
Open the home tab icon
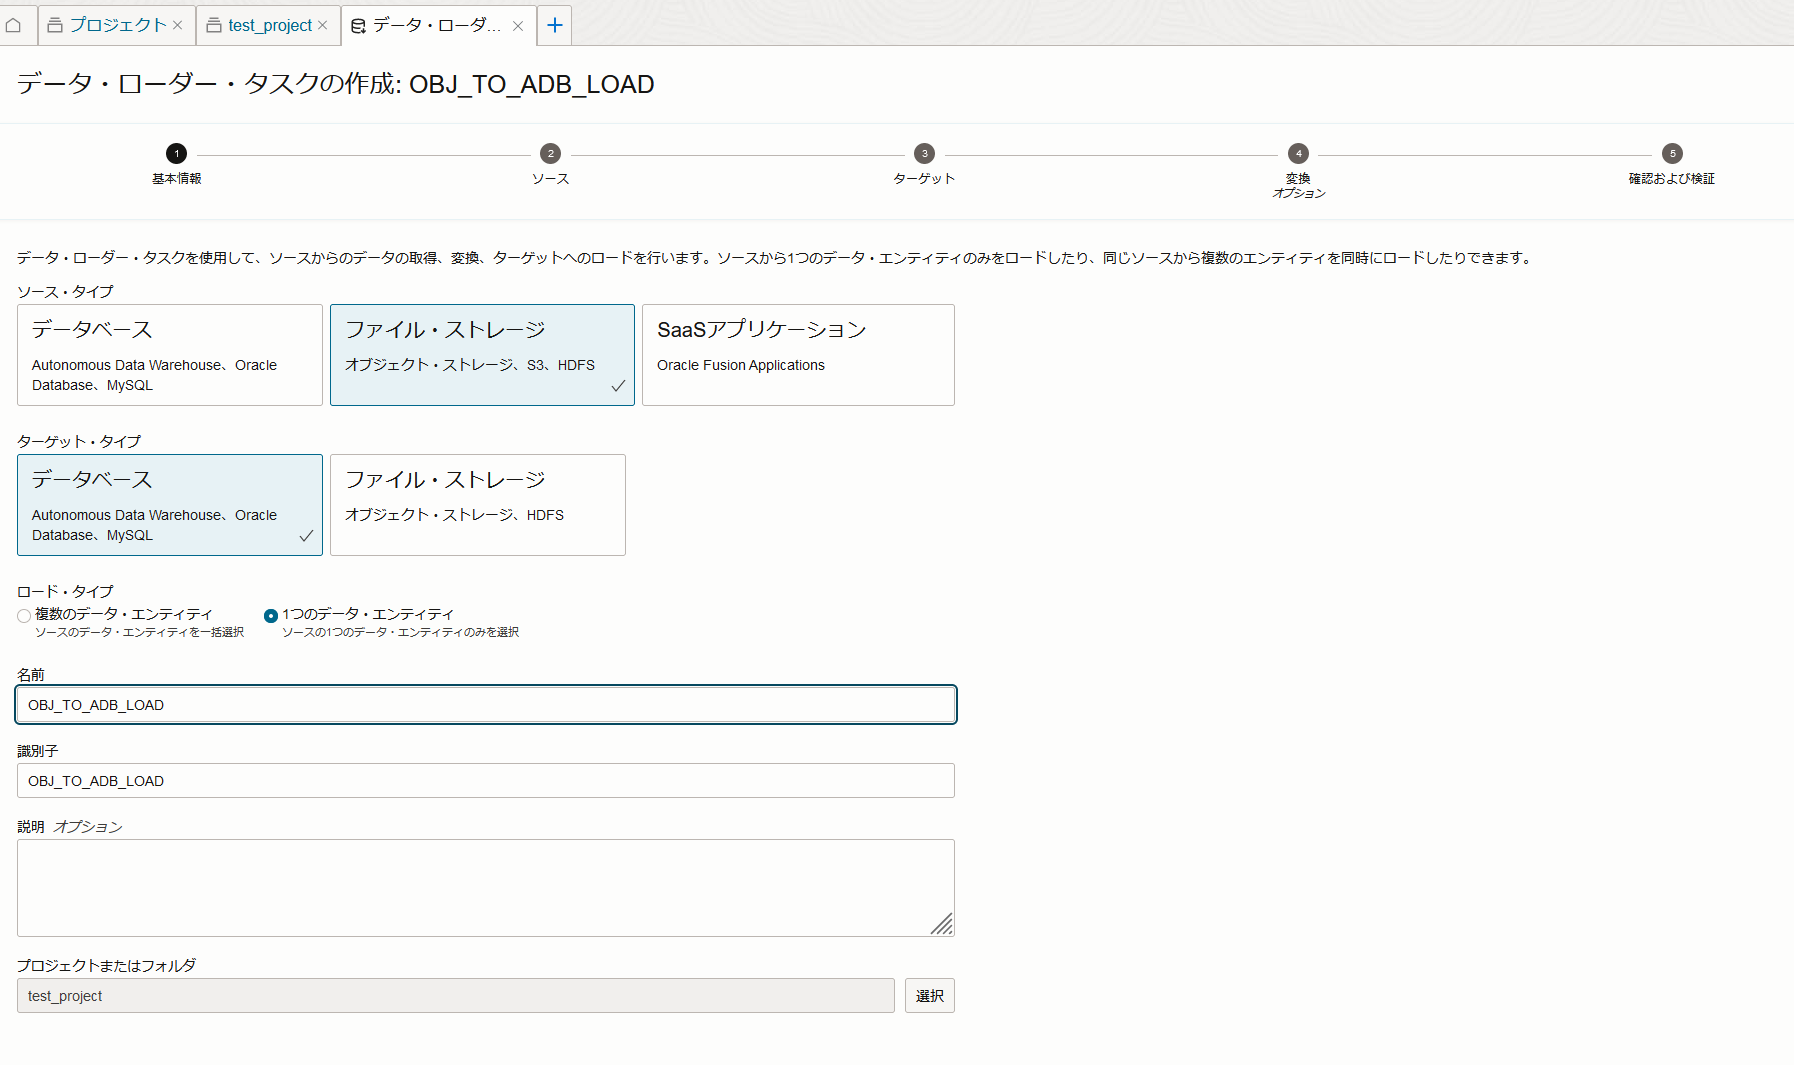[14, 25]
